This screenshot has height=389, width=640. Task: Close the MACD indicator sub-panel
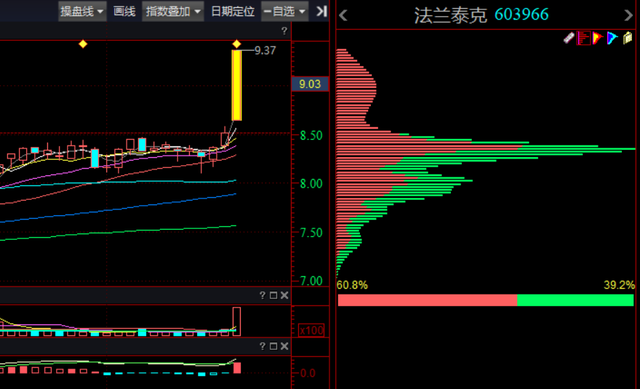point(284,346)
